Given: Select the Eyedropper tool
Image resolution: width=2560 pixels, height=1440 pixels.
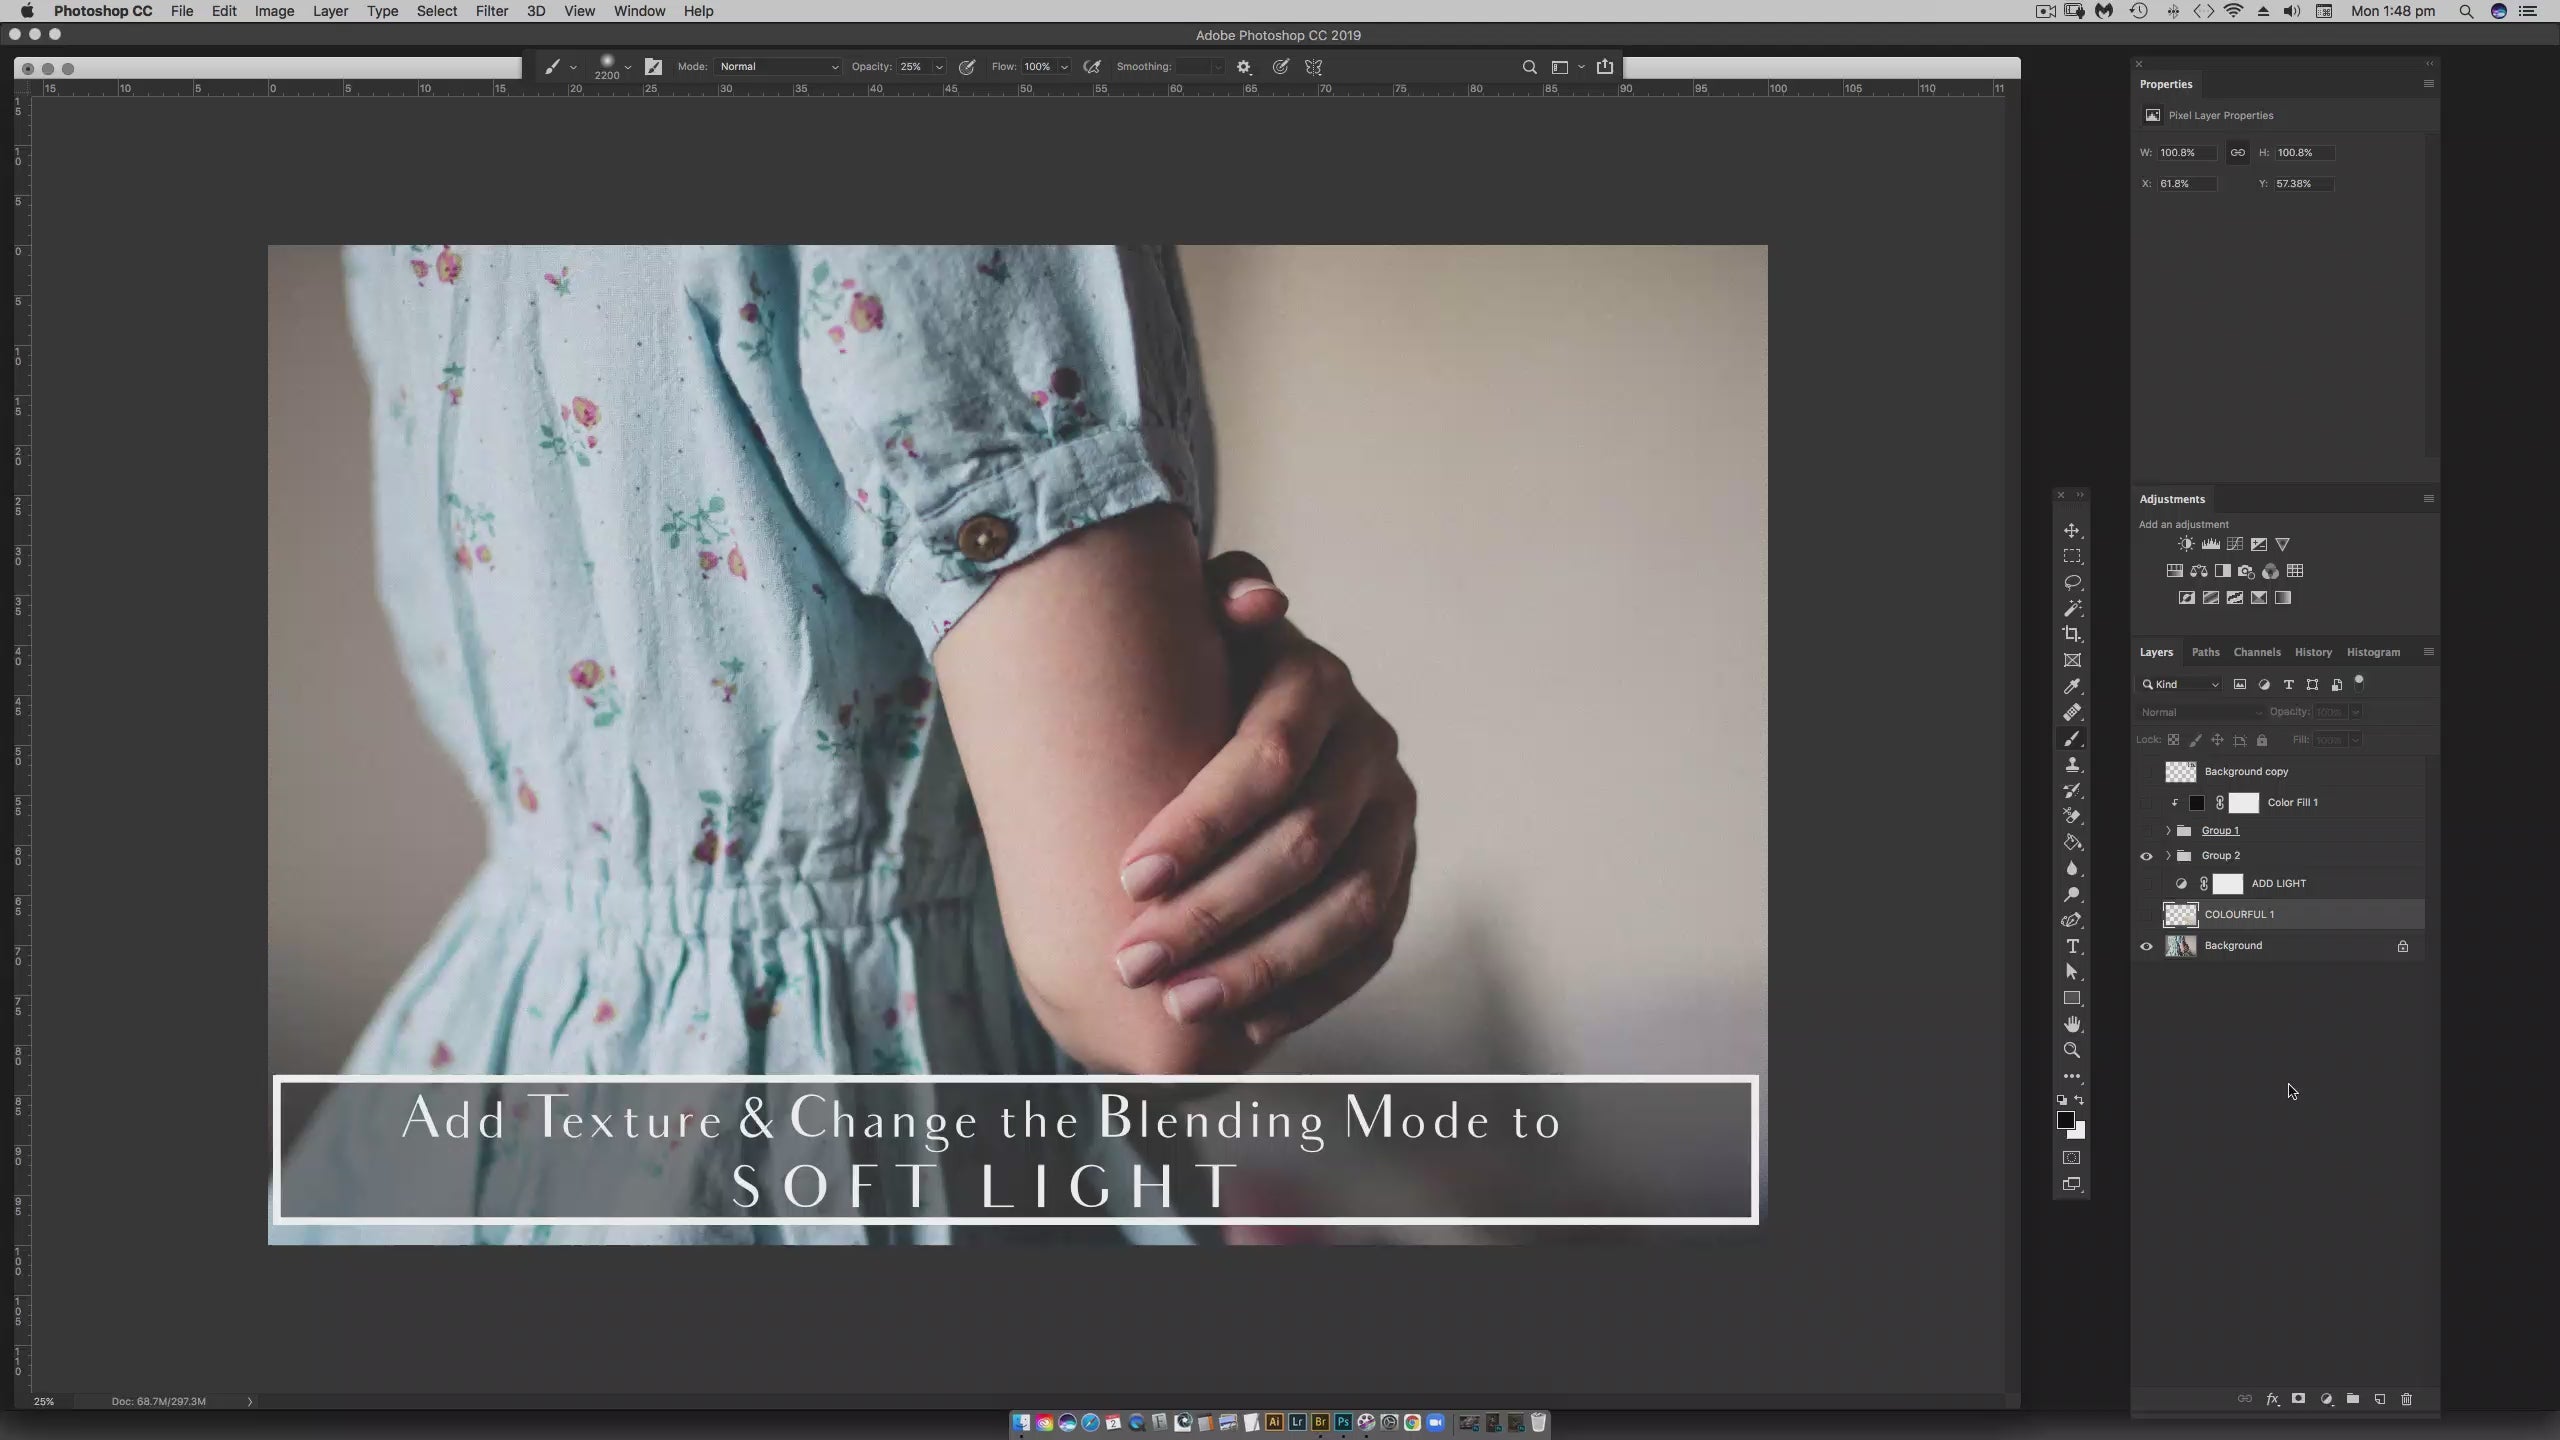Looking at the screenshot, I should [x=2072, y=686].
